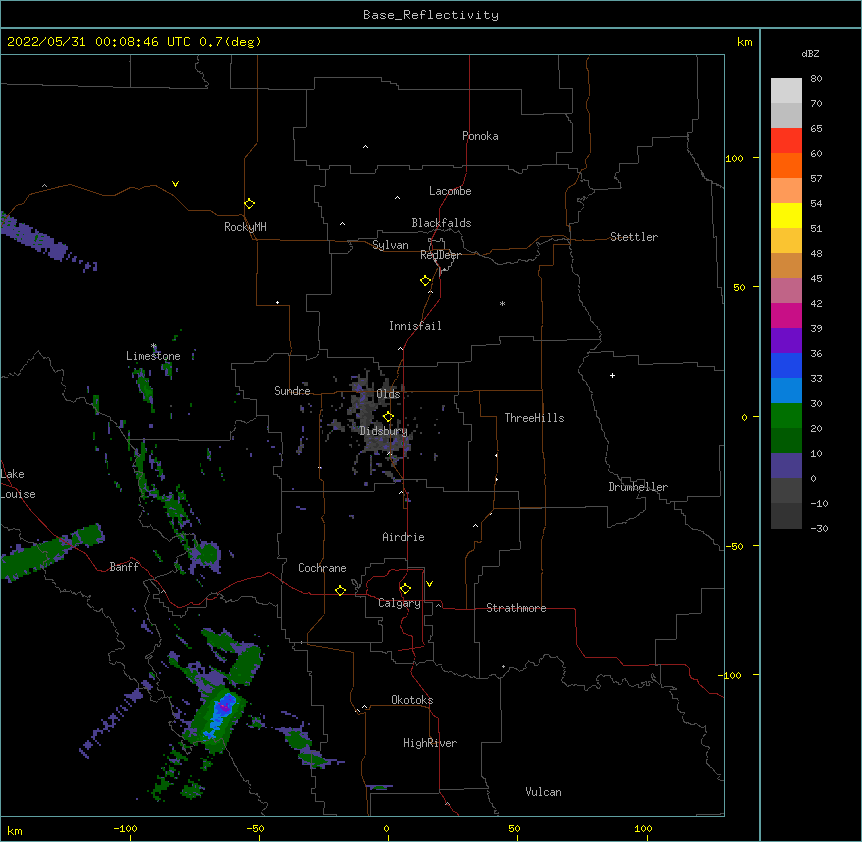Click the yellow V marker east of Calgary
862x842 pixels.
(429, 584)
